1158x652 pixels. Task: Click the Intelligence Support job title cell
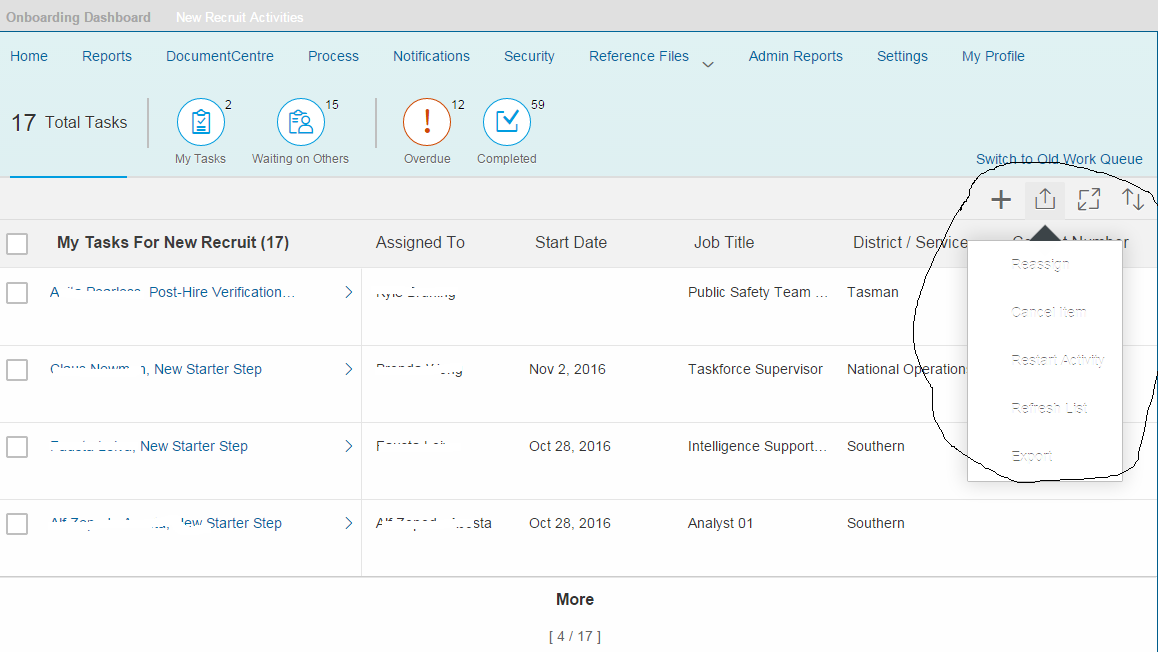(757, 446)
